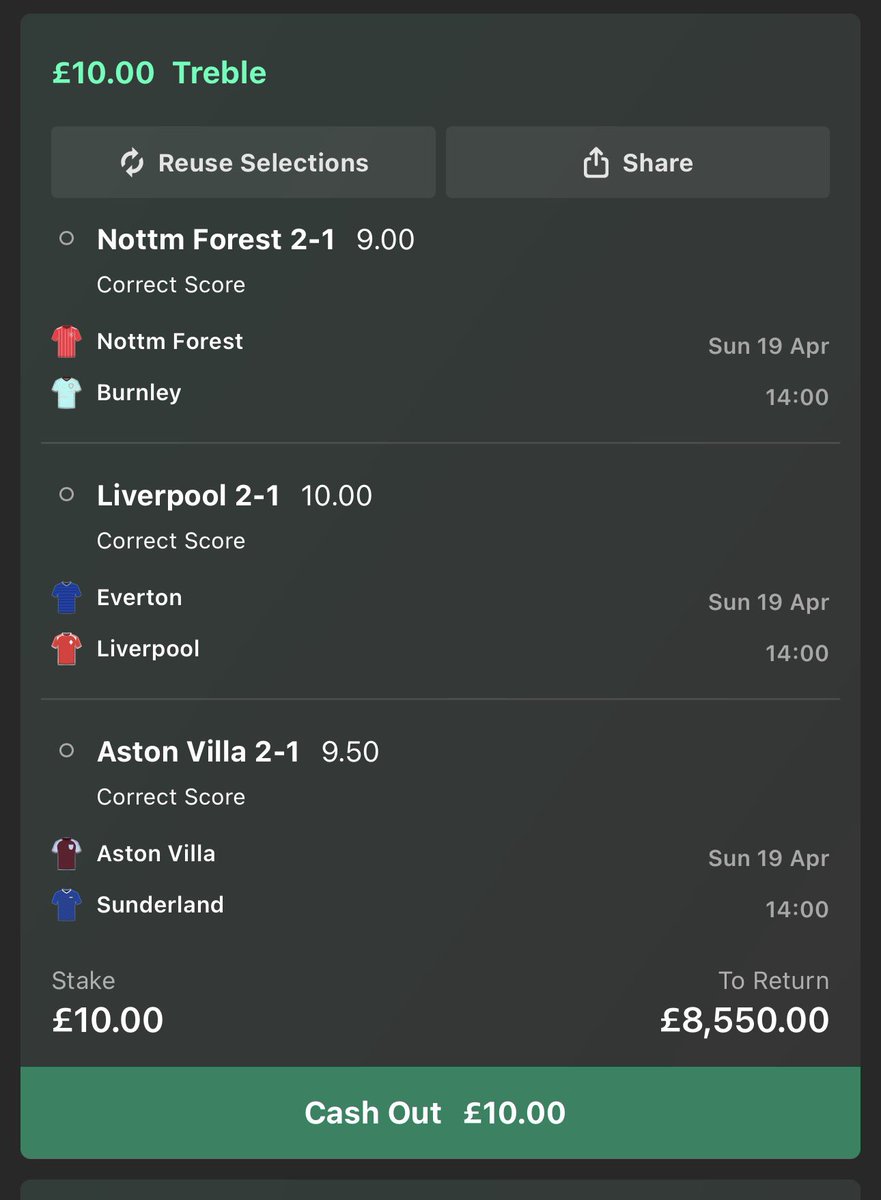Click the £8,550.00 To Return figure

tap(744, 1019)
